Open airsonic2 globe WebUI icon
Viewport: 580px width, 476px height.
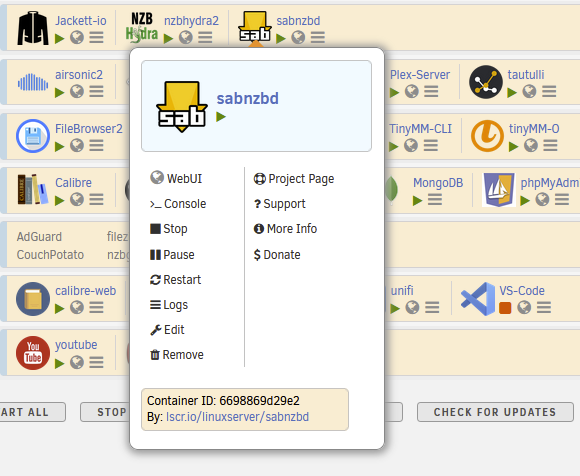tap(77, 91)
